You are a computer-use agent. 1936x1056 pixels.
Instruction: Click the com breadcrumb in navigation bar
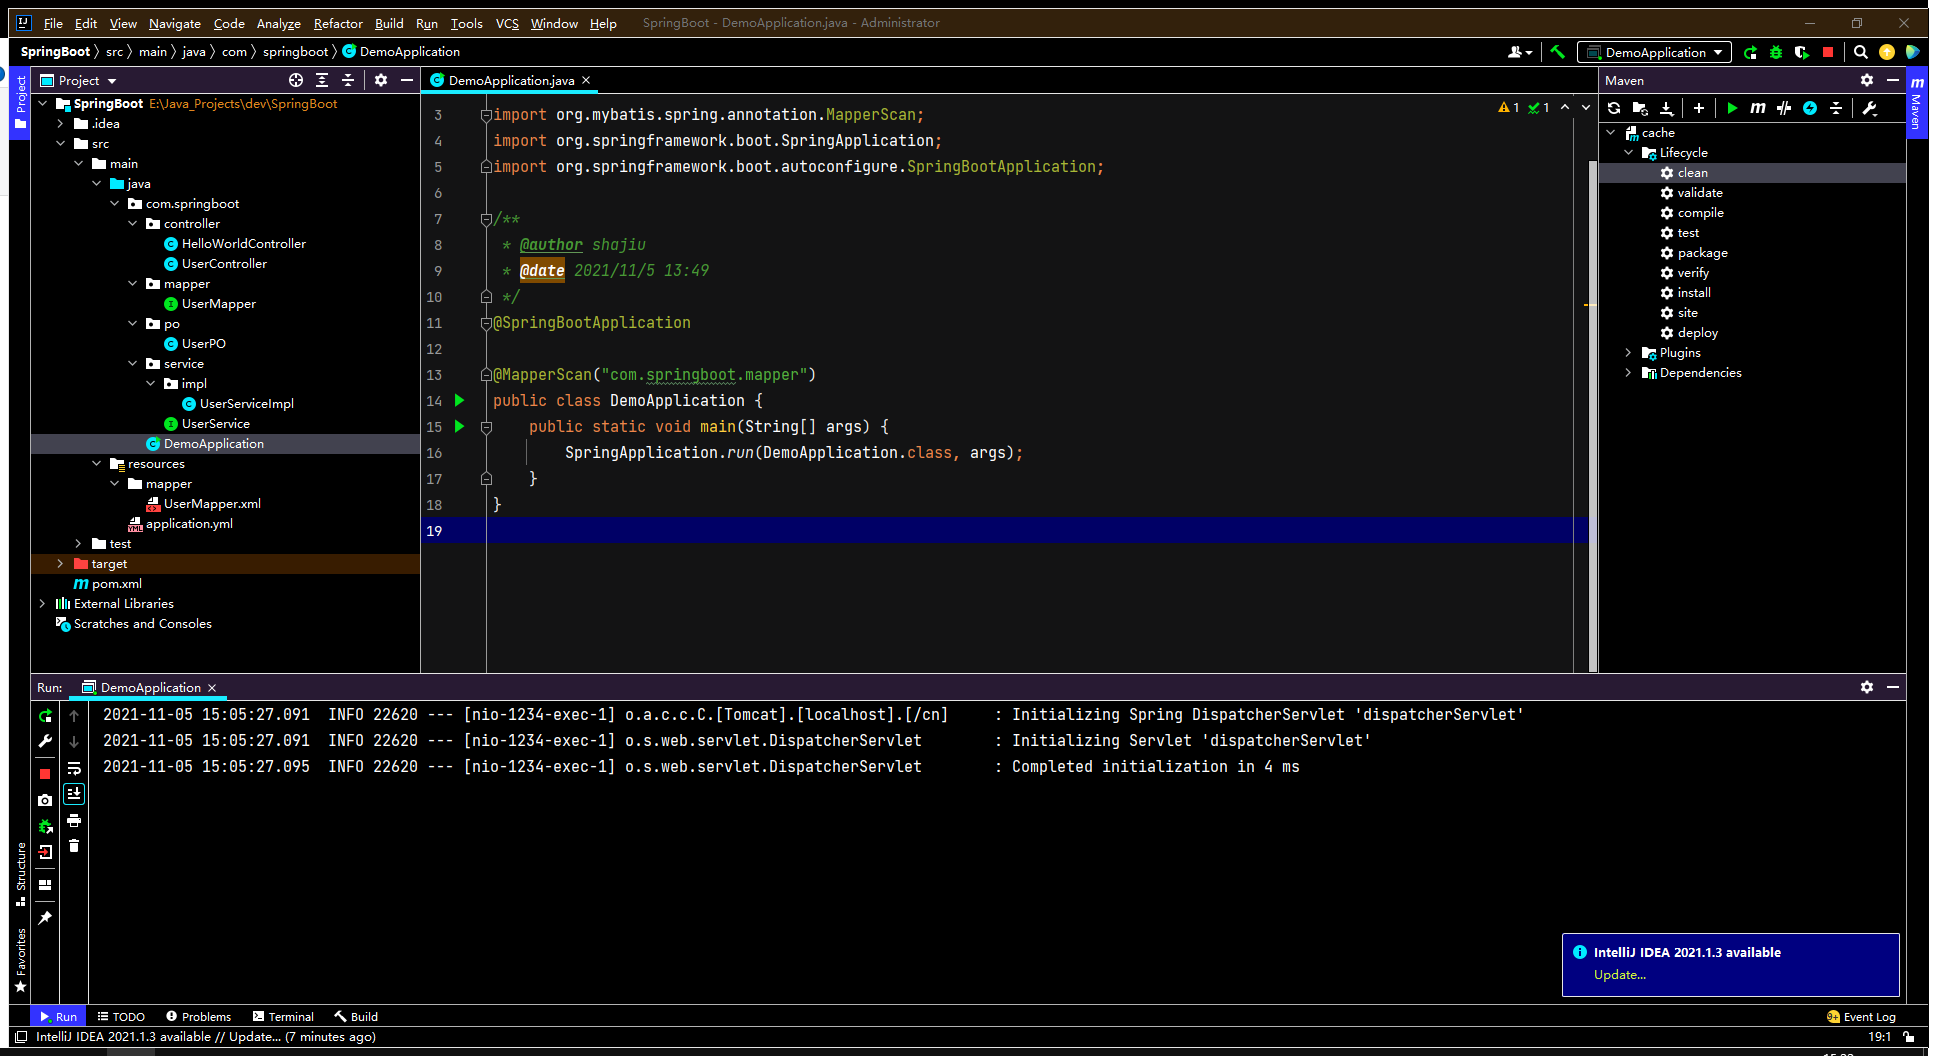234,52
